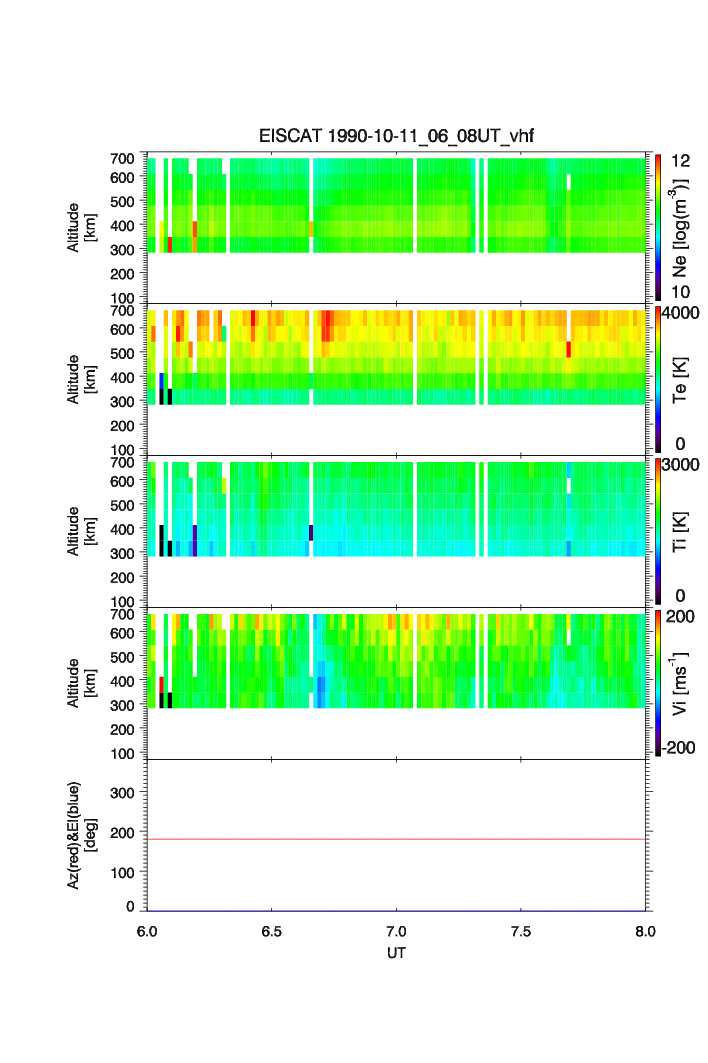
Task: Click the 6.0 tick label on UT axis
Action: pos(147,931)
